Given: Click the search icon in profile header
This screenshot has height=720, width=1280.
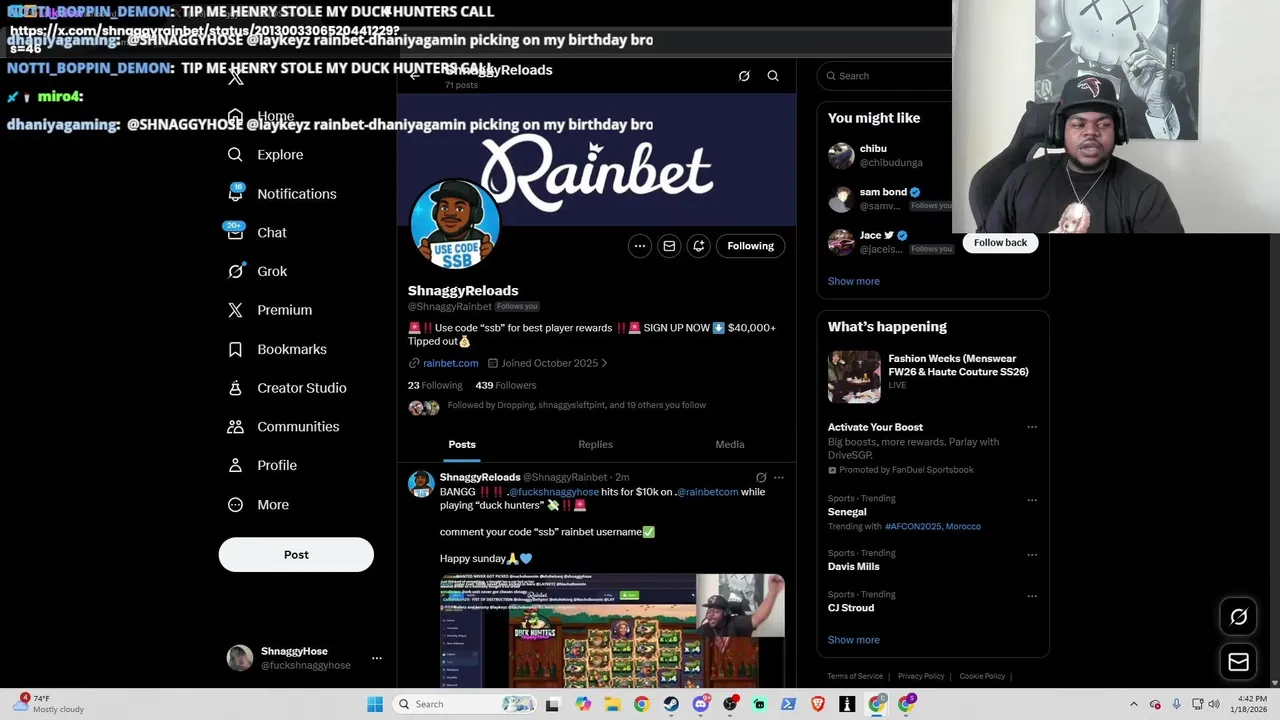Looking at the screenshot, I should (x=773, y=76).
